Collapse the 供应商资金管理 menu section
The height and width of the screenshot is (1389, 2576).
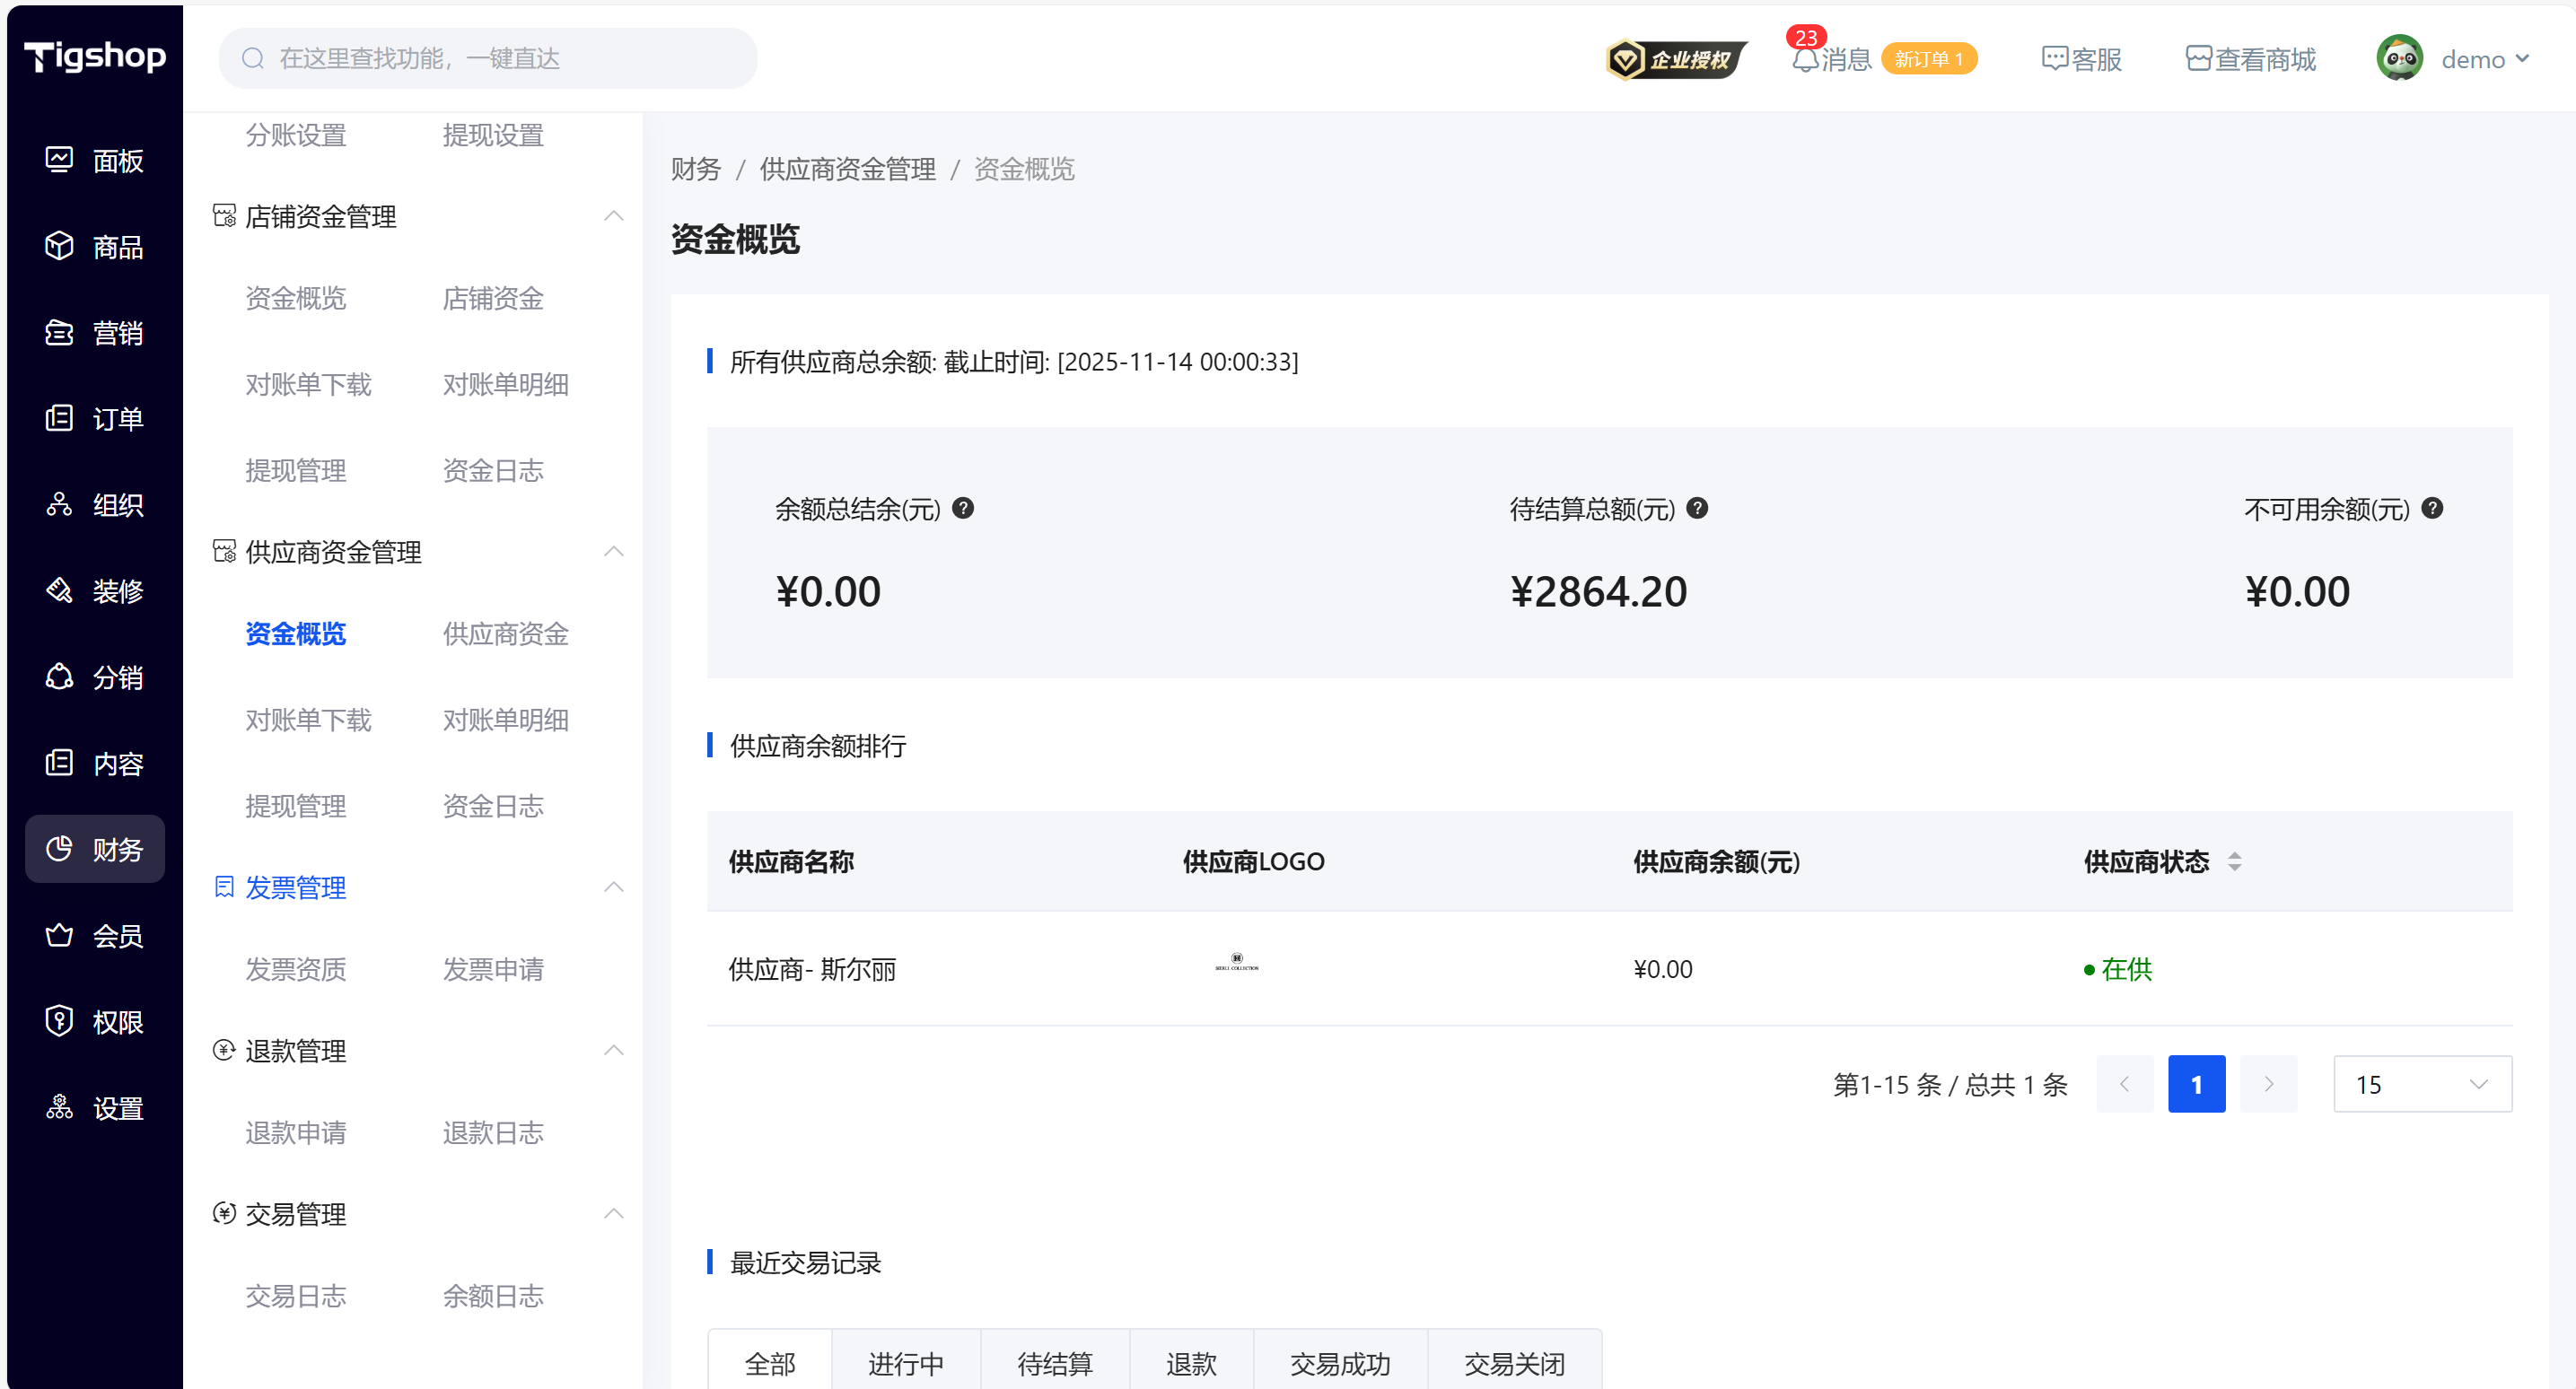click(x=614, y=552)
